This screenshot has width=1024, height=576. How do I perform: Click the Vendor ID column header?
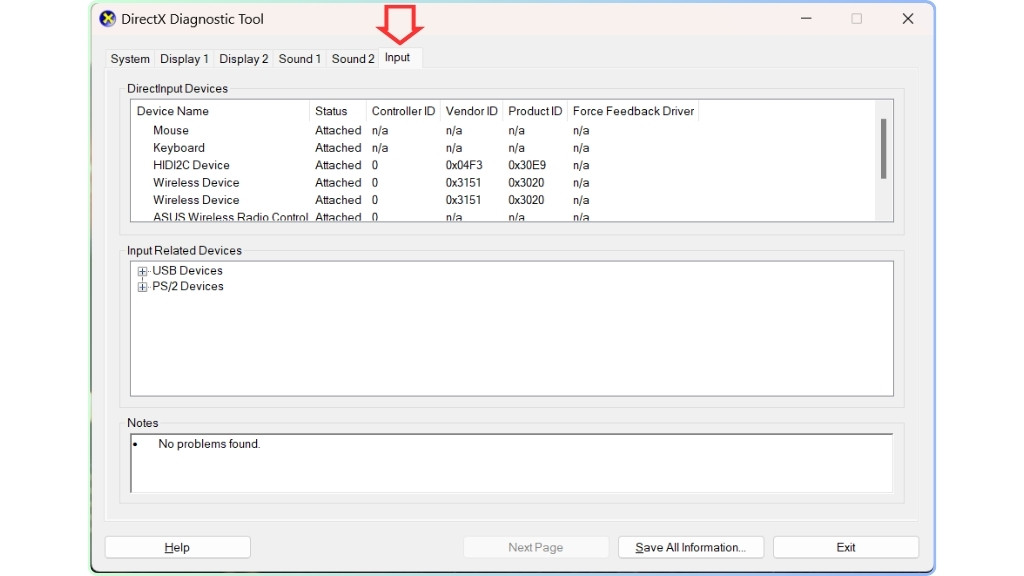pos(470,111)
